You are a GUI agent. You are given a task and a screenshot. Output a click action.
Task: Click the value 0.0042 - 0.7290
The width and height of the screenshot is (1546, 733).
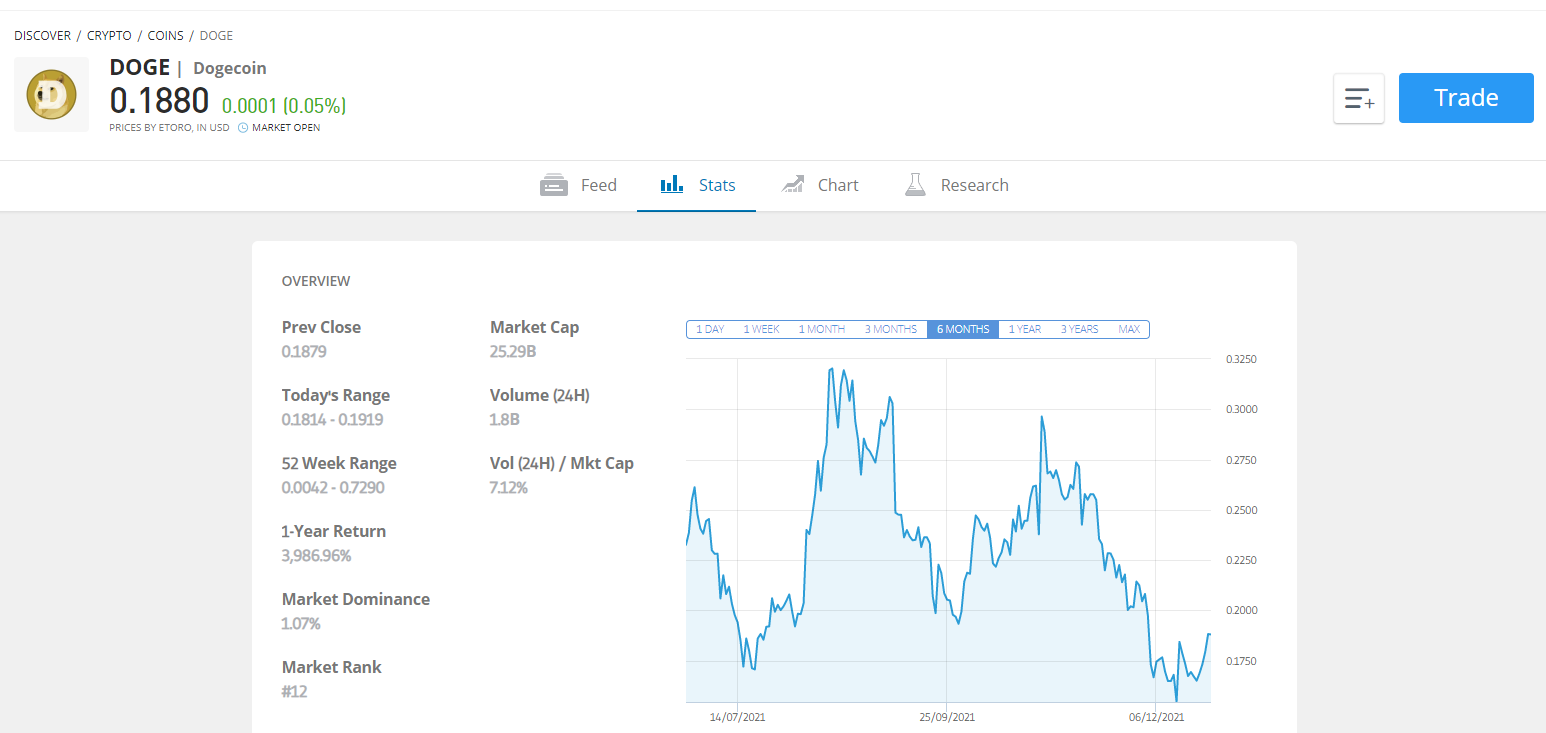(333, 488)
